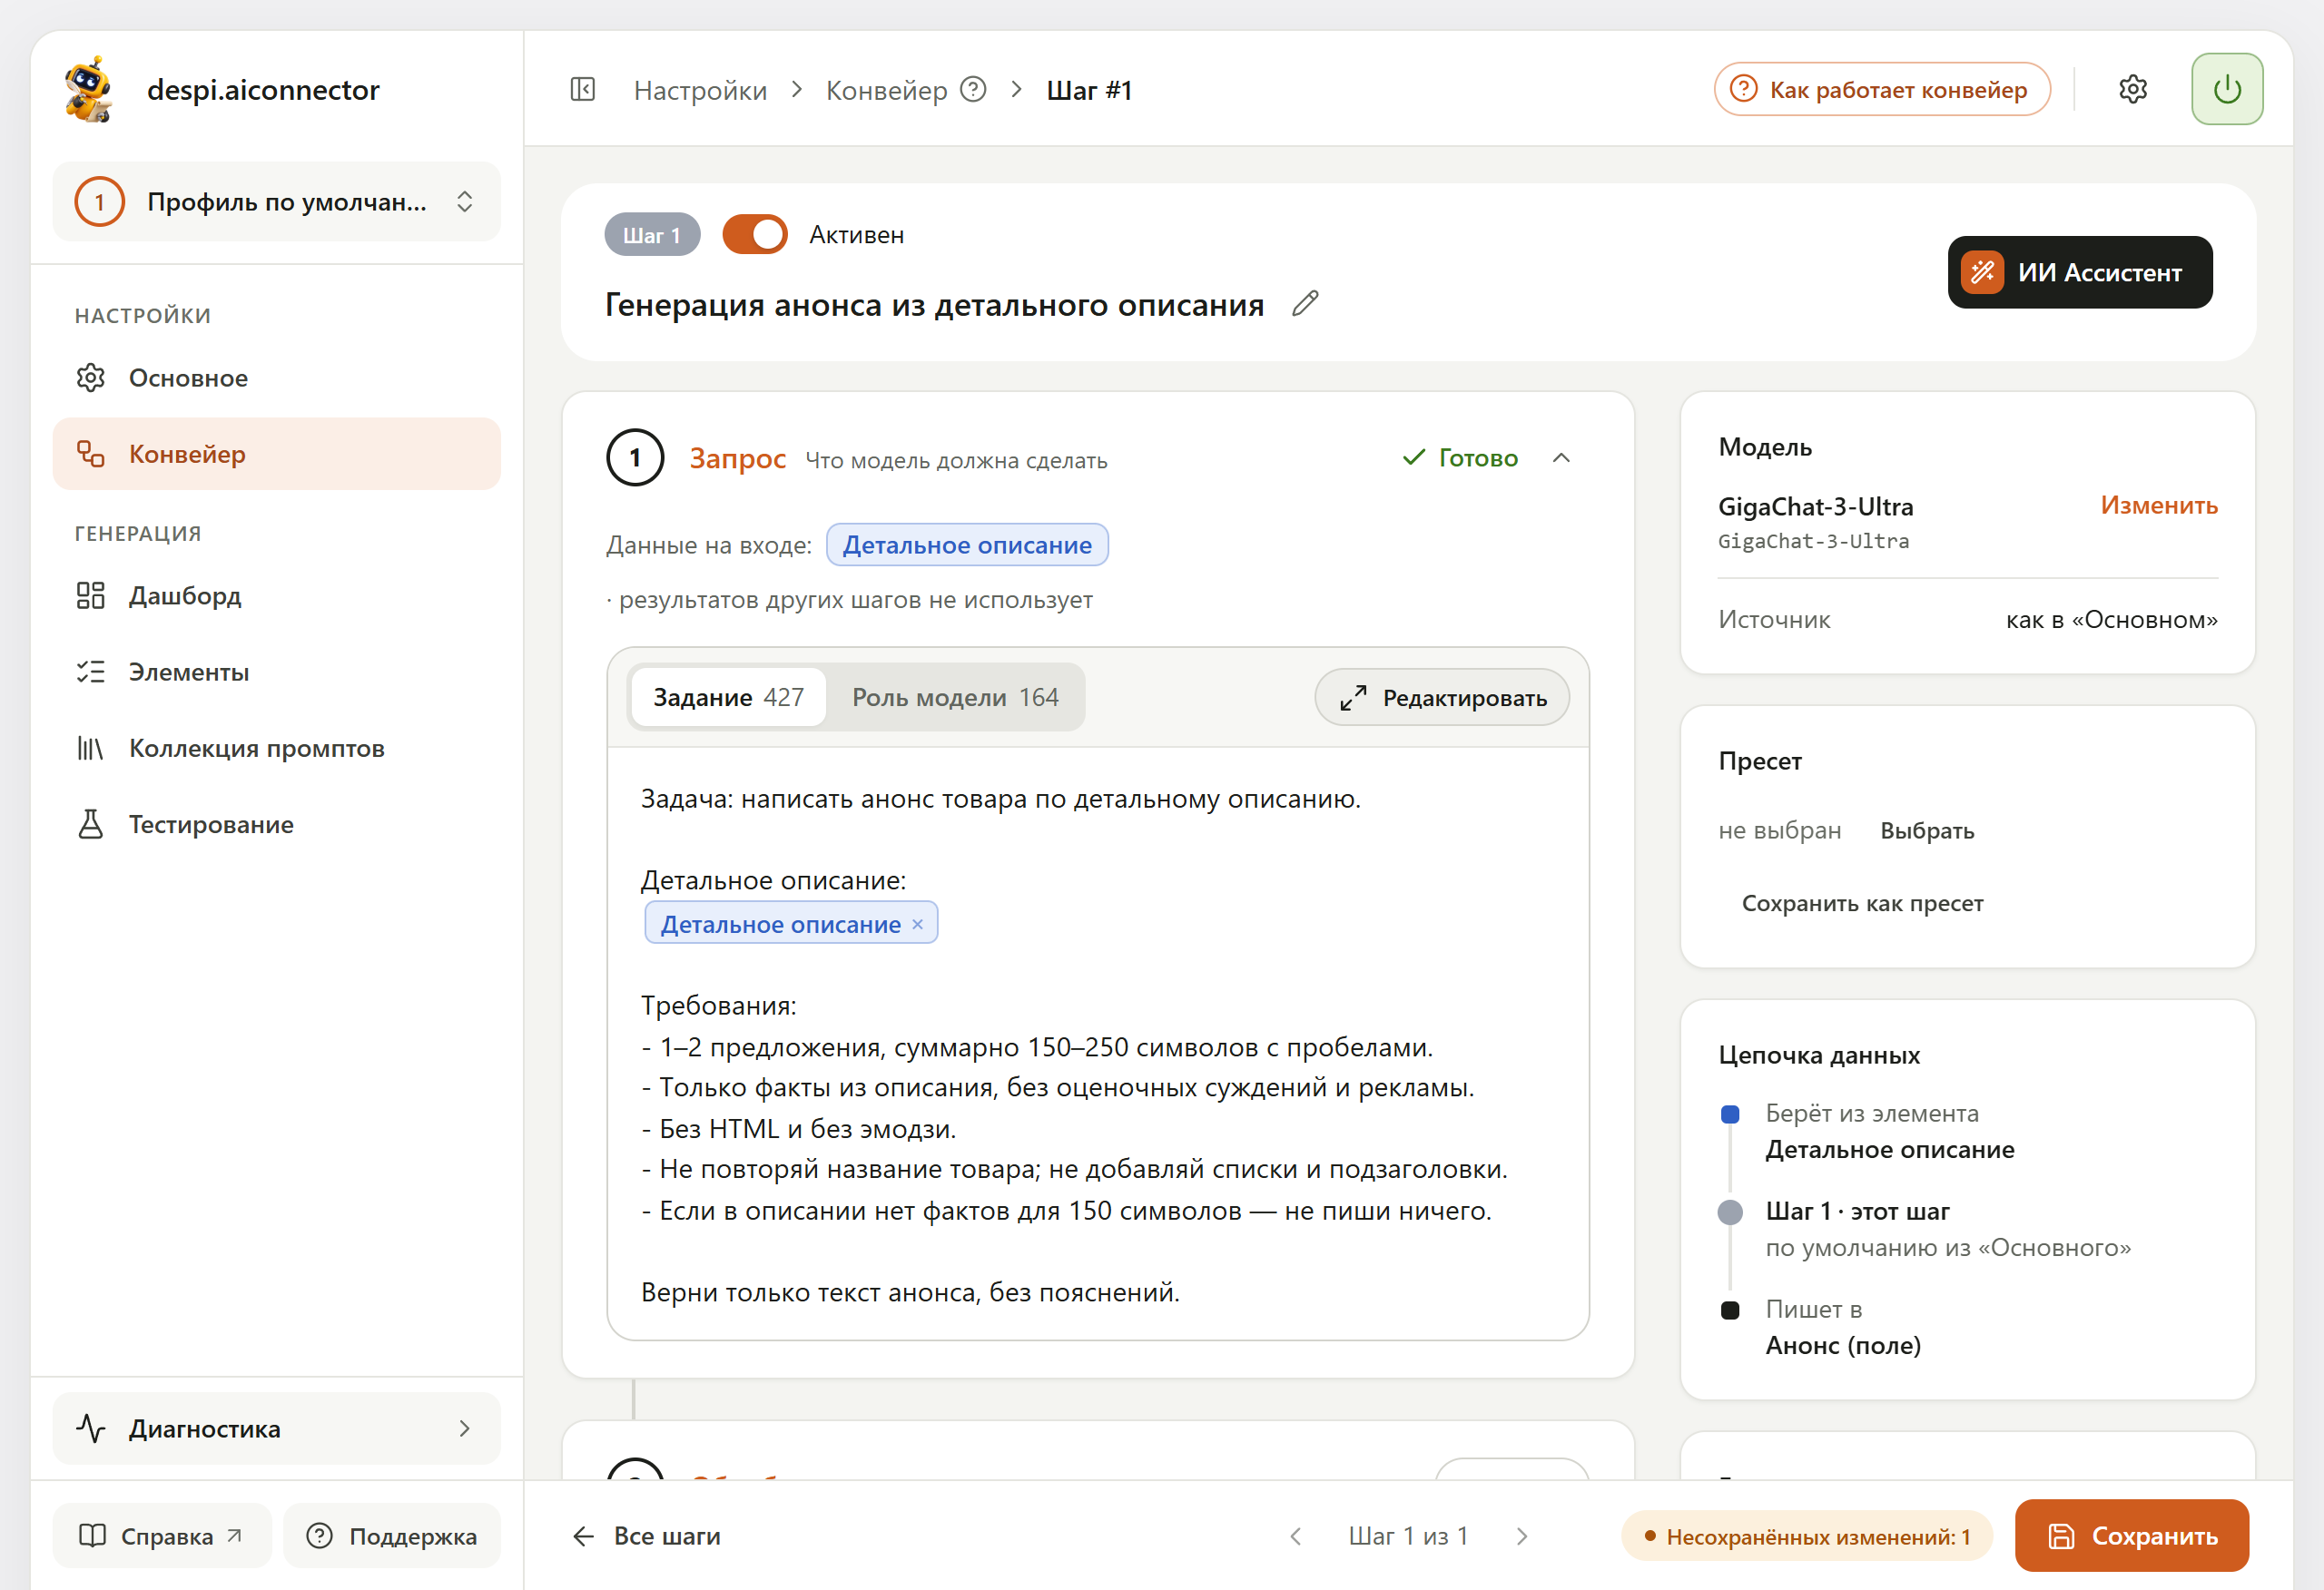The image size is (2324, 1590).
Task: Open the settings gear in header
Action: coord(2133,90)
